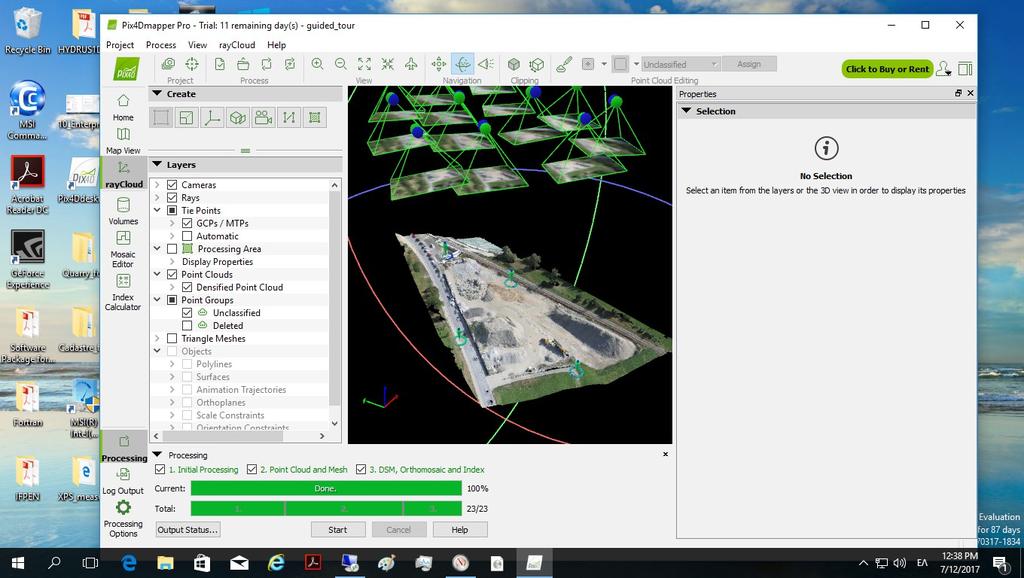Click the Click to Buy or Rent button
Image resolution: width=1024 pixels, height=578 pixels.
tap(887, 69)
